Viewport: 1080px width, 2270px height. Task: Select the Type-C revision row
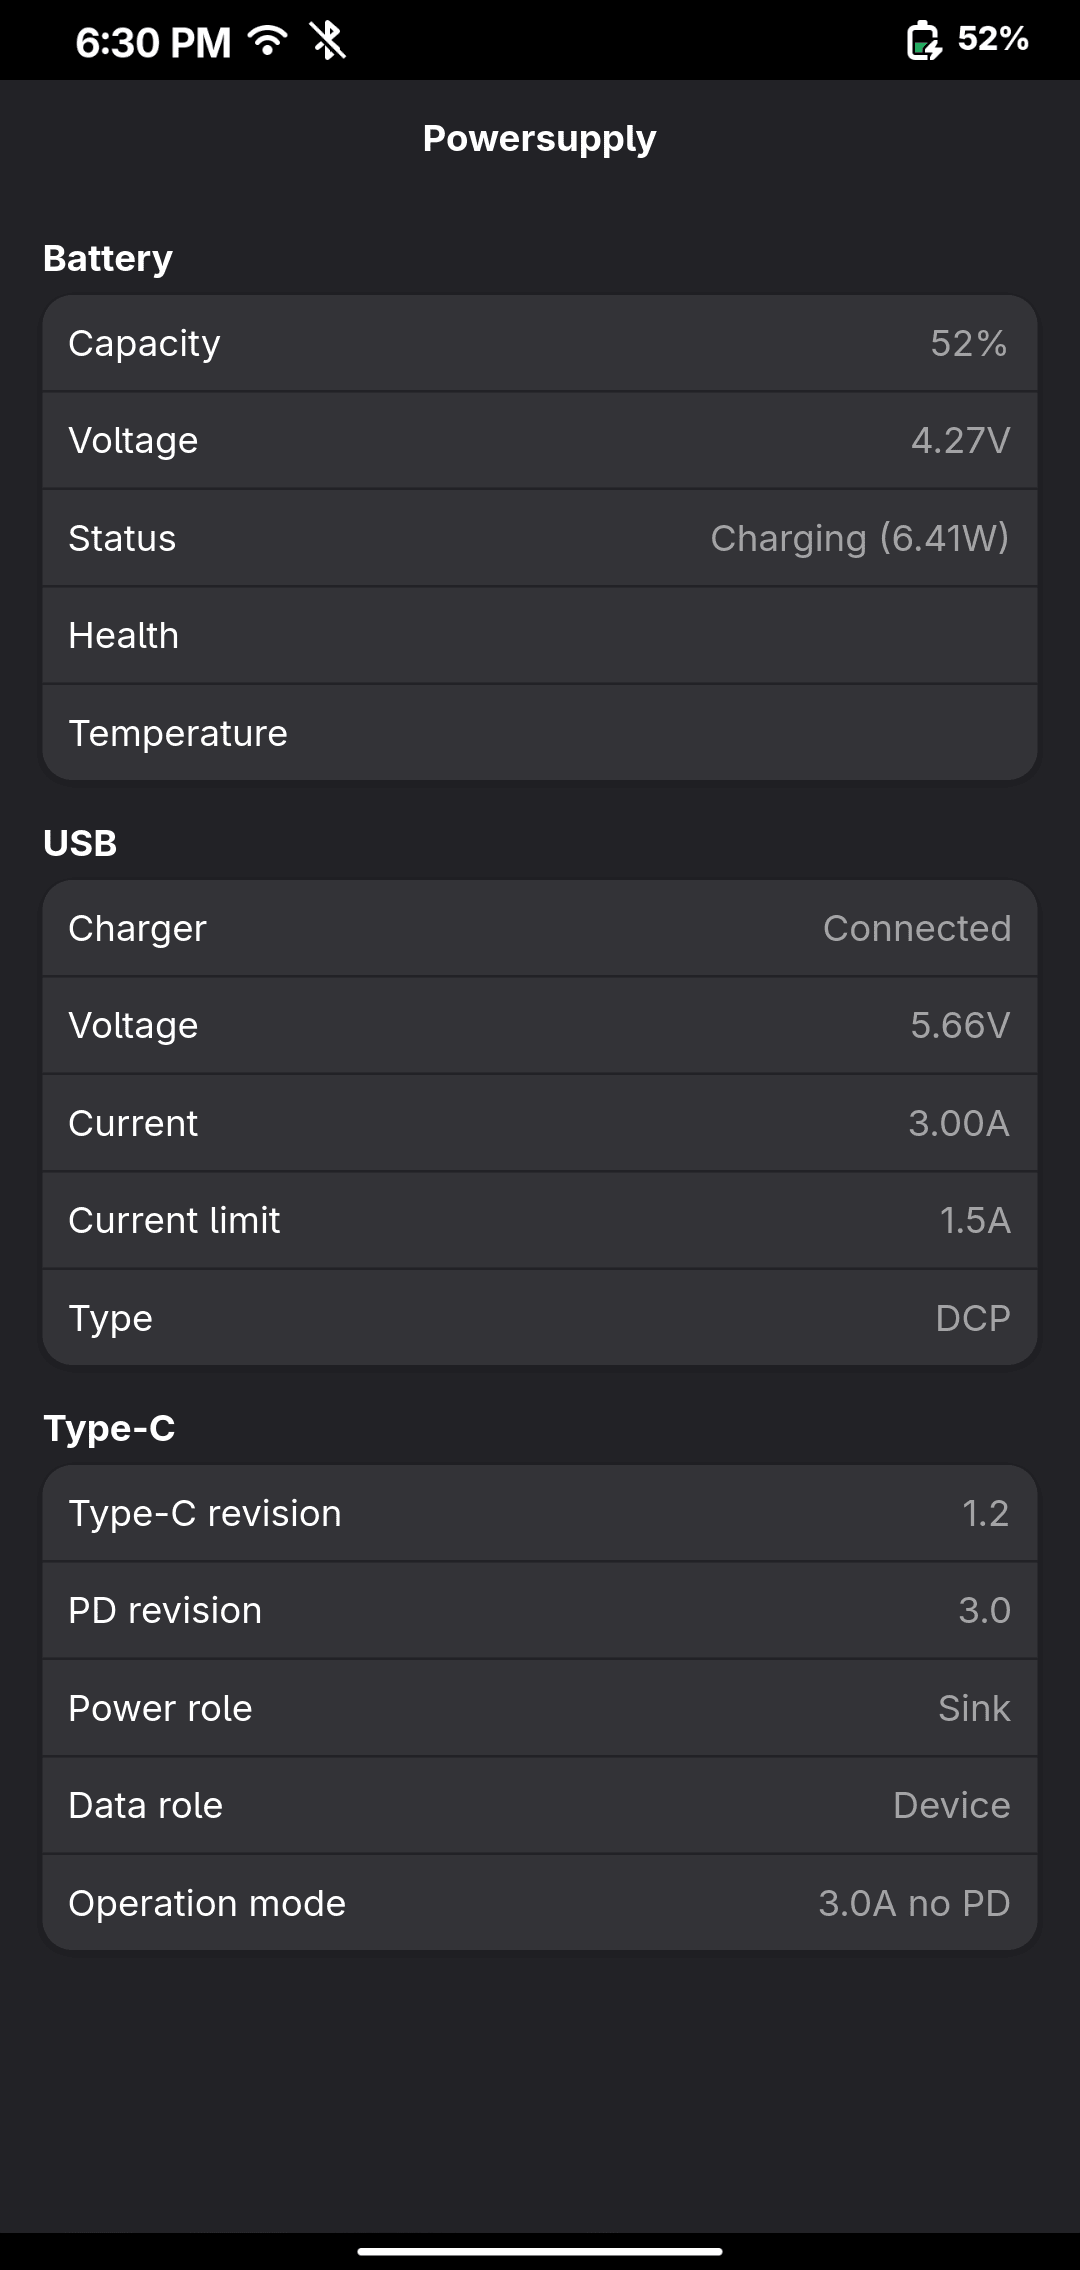pyautogui.click(x=540, y=1513)
